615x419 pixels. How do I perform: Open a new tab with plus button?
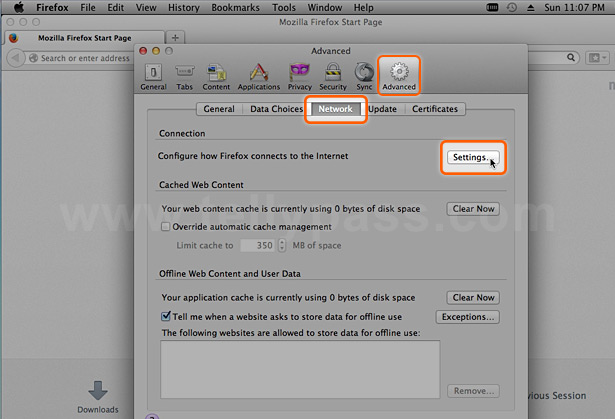click(x=175, y=38)
